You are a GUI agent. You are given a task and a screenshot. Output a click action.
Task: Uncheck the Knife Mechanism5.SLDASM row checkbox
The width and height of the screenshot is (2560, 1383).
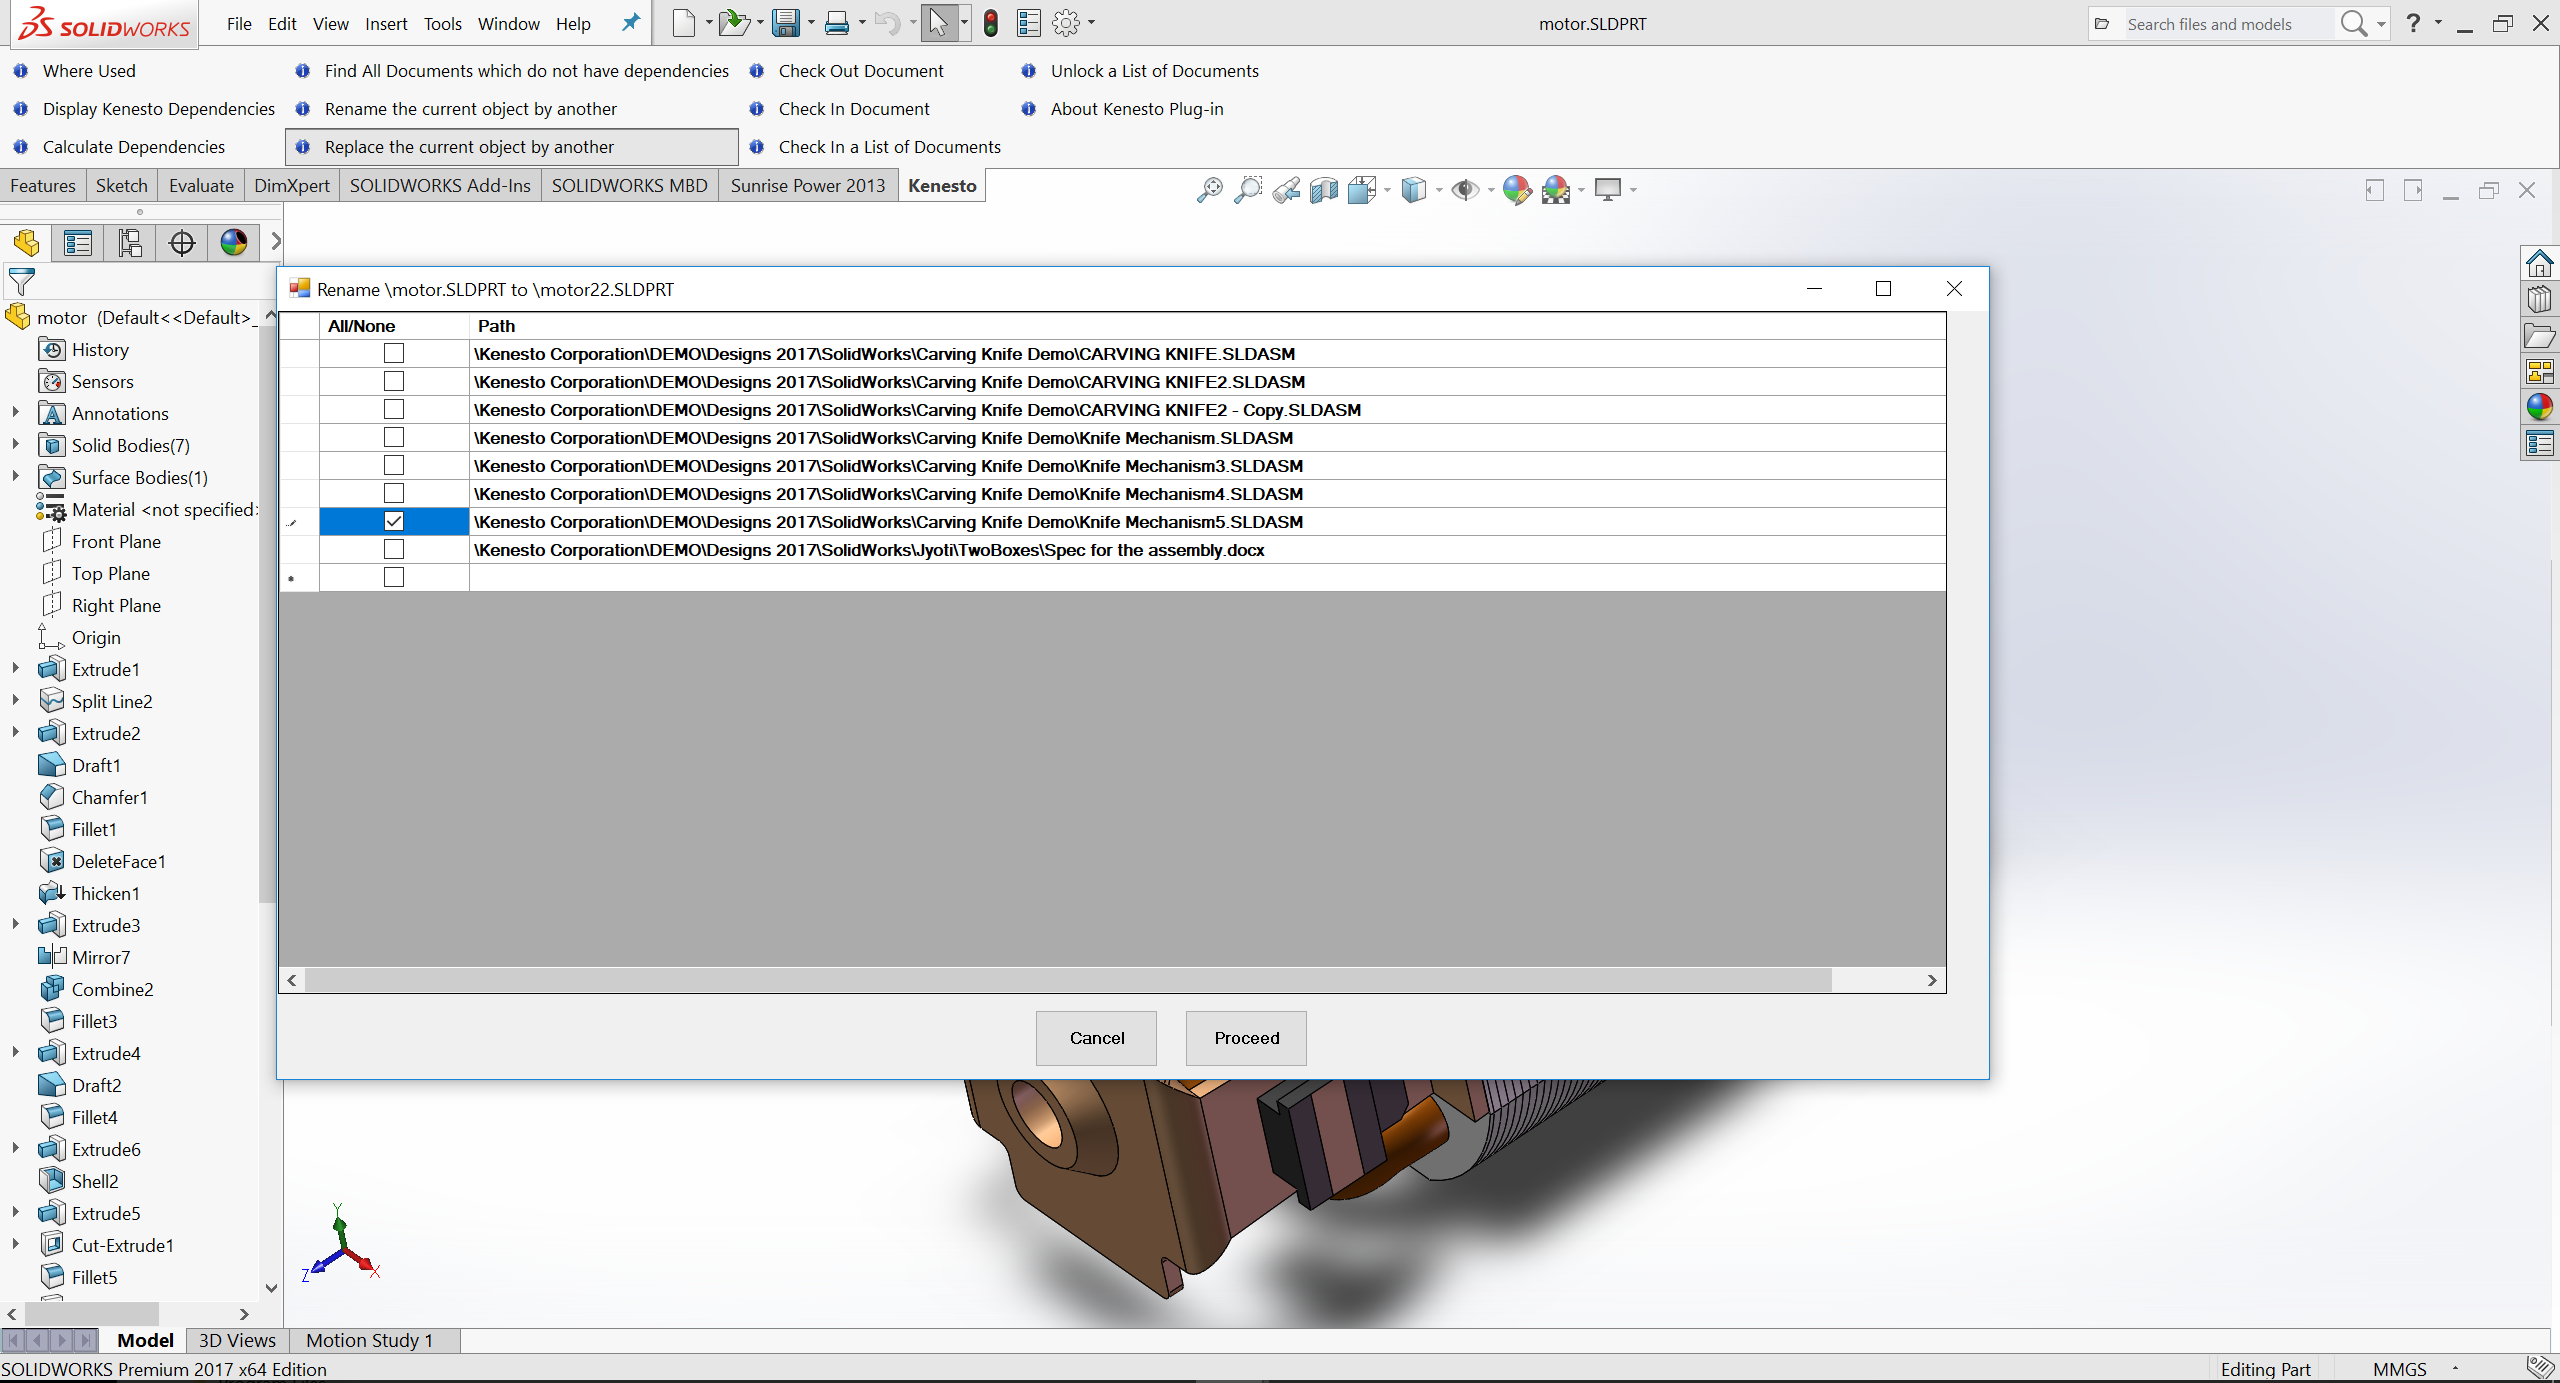(394, 521)
